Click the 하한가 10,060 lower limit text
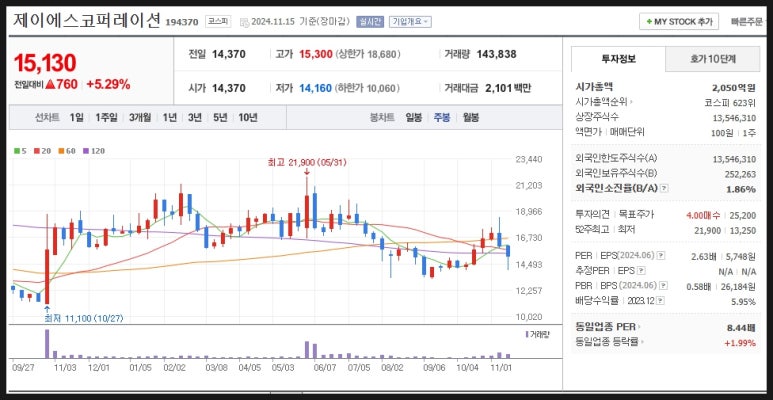This screenshot has height=400, width=773. click(368, 88)
